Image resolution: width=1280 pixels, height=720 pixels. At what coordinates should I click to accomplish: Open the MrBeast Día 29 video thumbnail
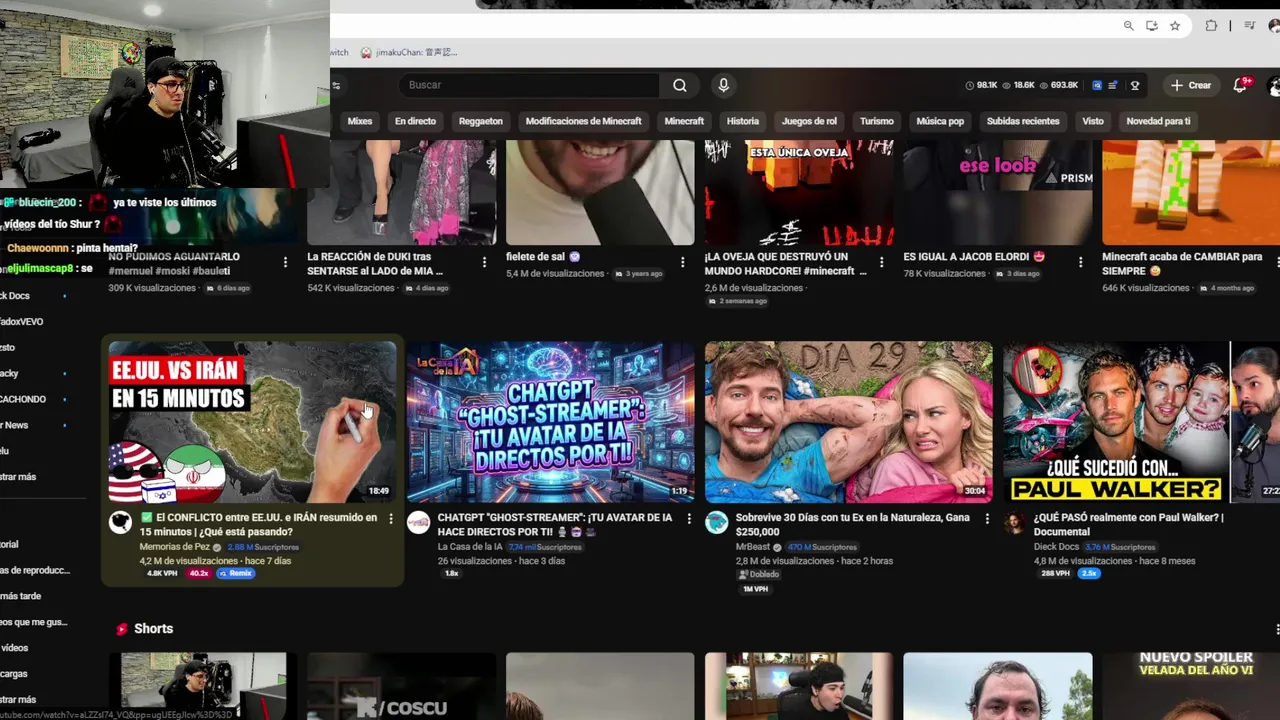[849, 421]
